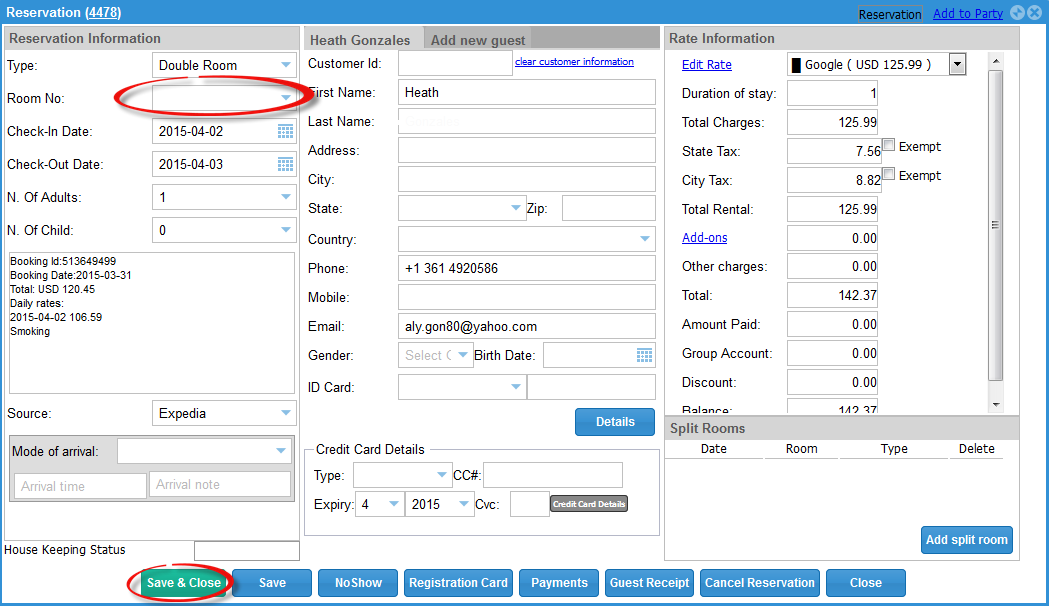The image size is (1049, 606).
Task: Click the rate panel scroll-down arrow
Action: coord(995,404)
